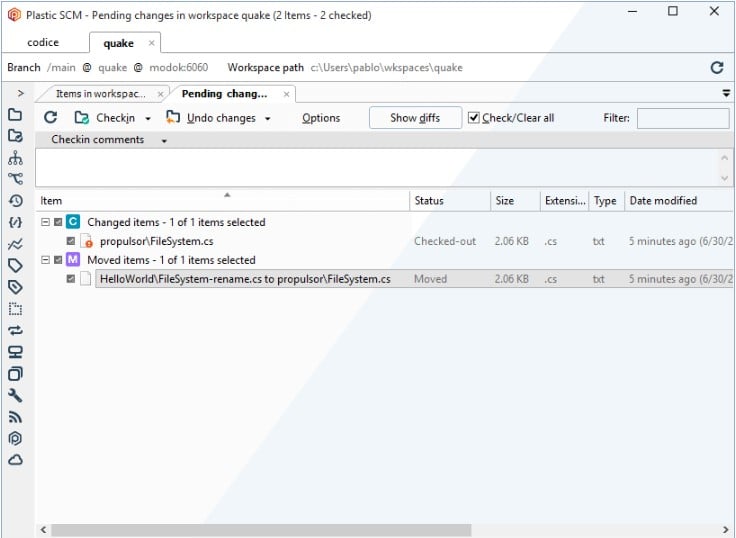Open the code review braces icon

[x=15, y=222]
